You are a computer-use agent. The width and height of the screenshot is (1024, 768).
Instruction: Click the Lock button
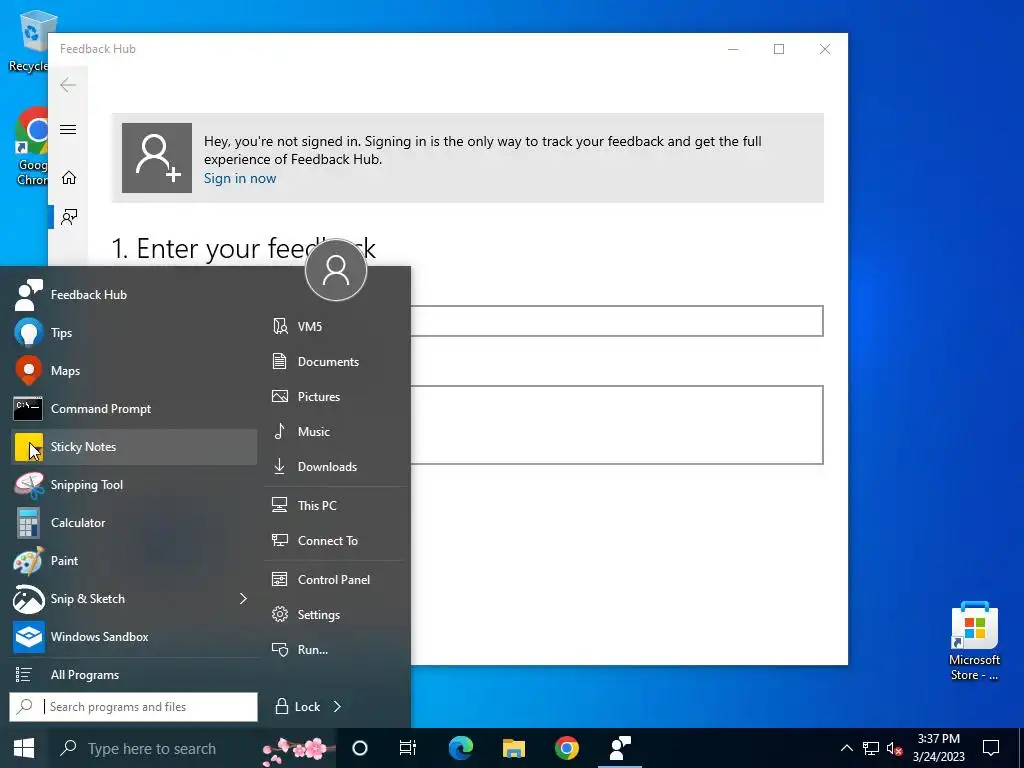pos(296,707)
